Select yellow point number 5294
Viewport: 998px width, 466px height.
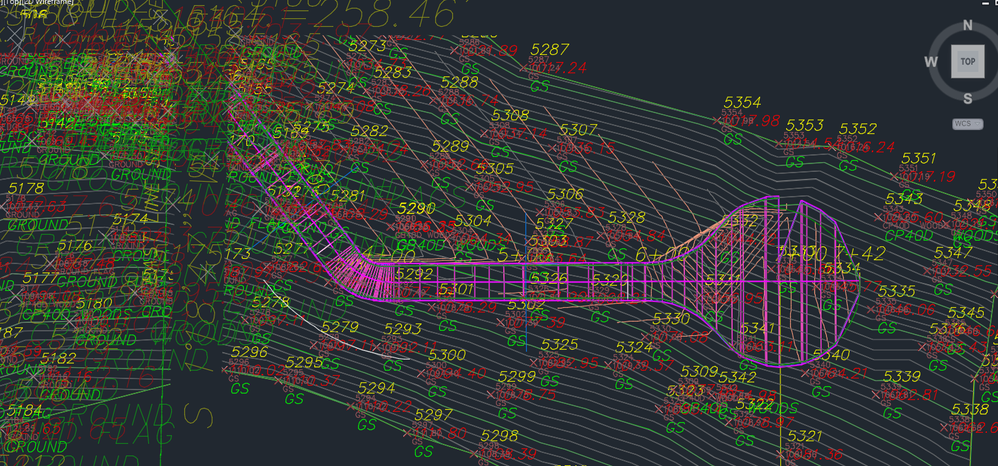[x=376, y=388]
